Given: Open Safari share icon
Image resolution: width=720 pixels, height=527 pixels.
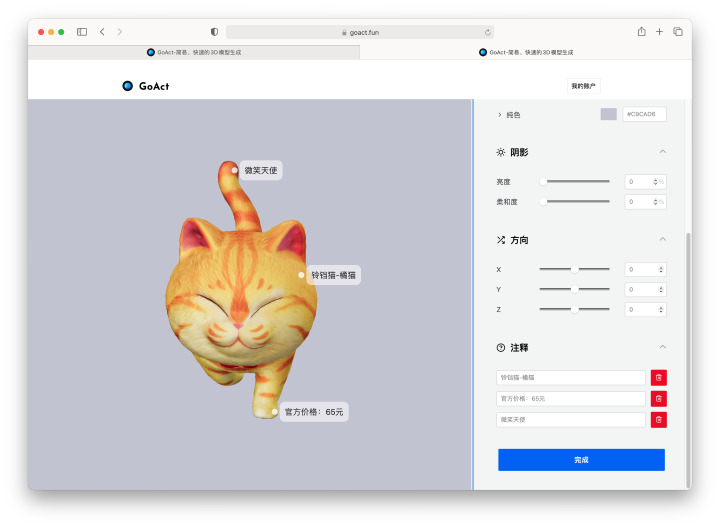Looking at the screenshot, I should (x=641, y=32).
